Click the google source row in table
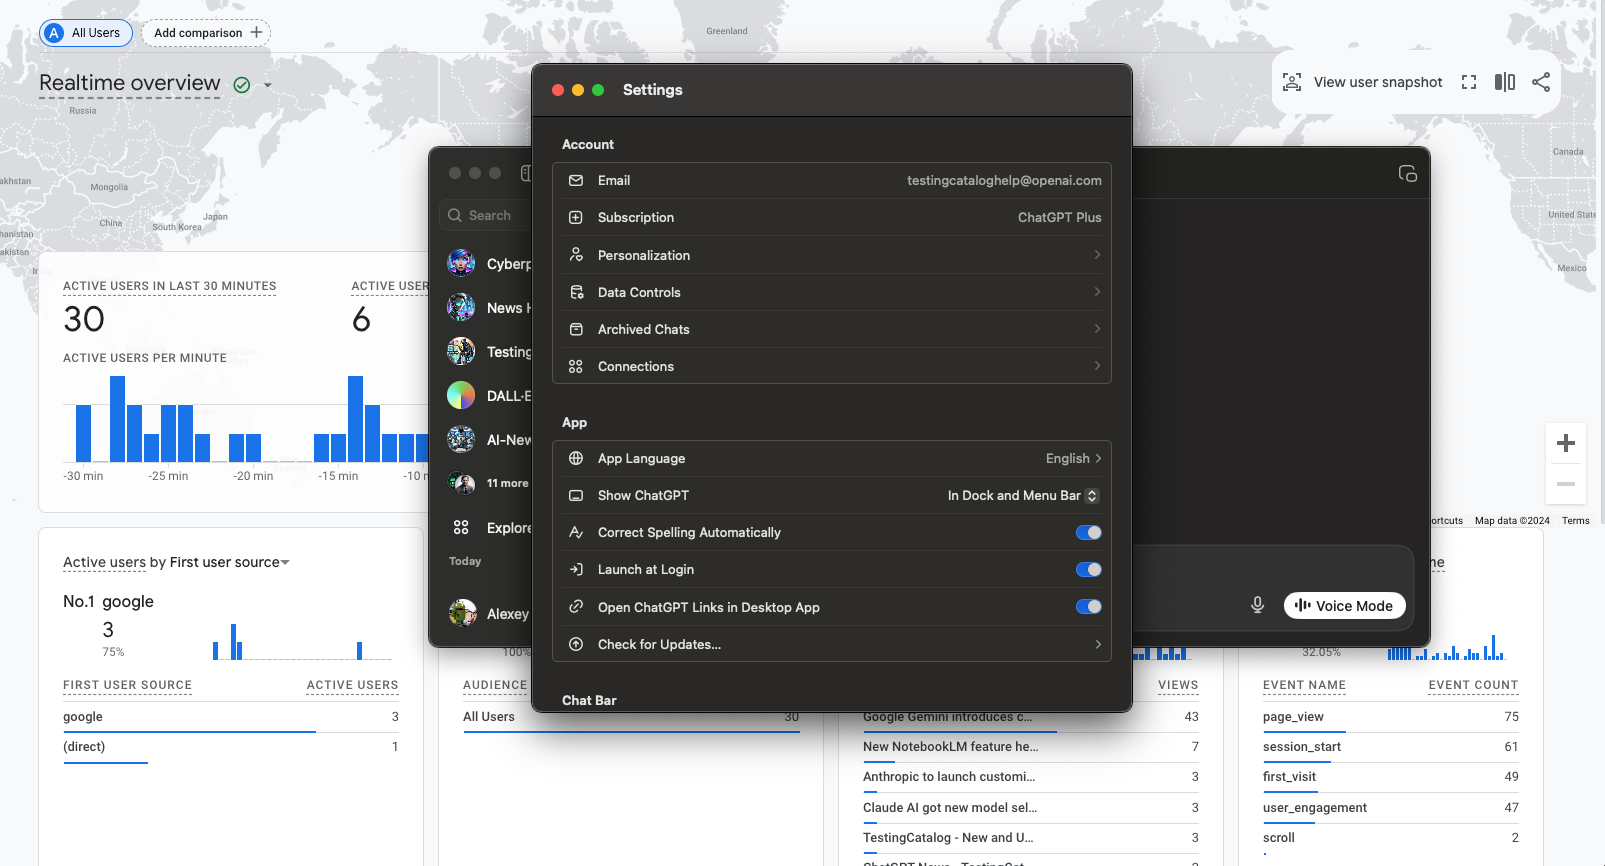Image resolution: width=1605 pixels, height=866 pixels. coord(231,717)
